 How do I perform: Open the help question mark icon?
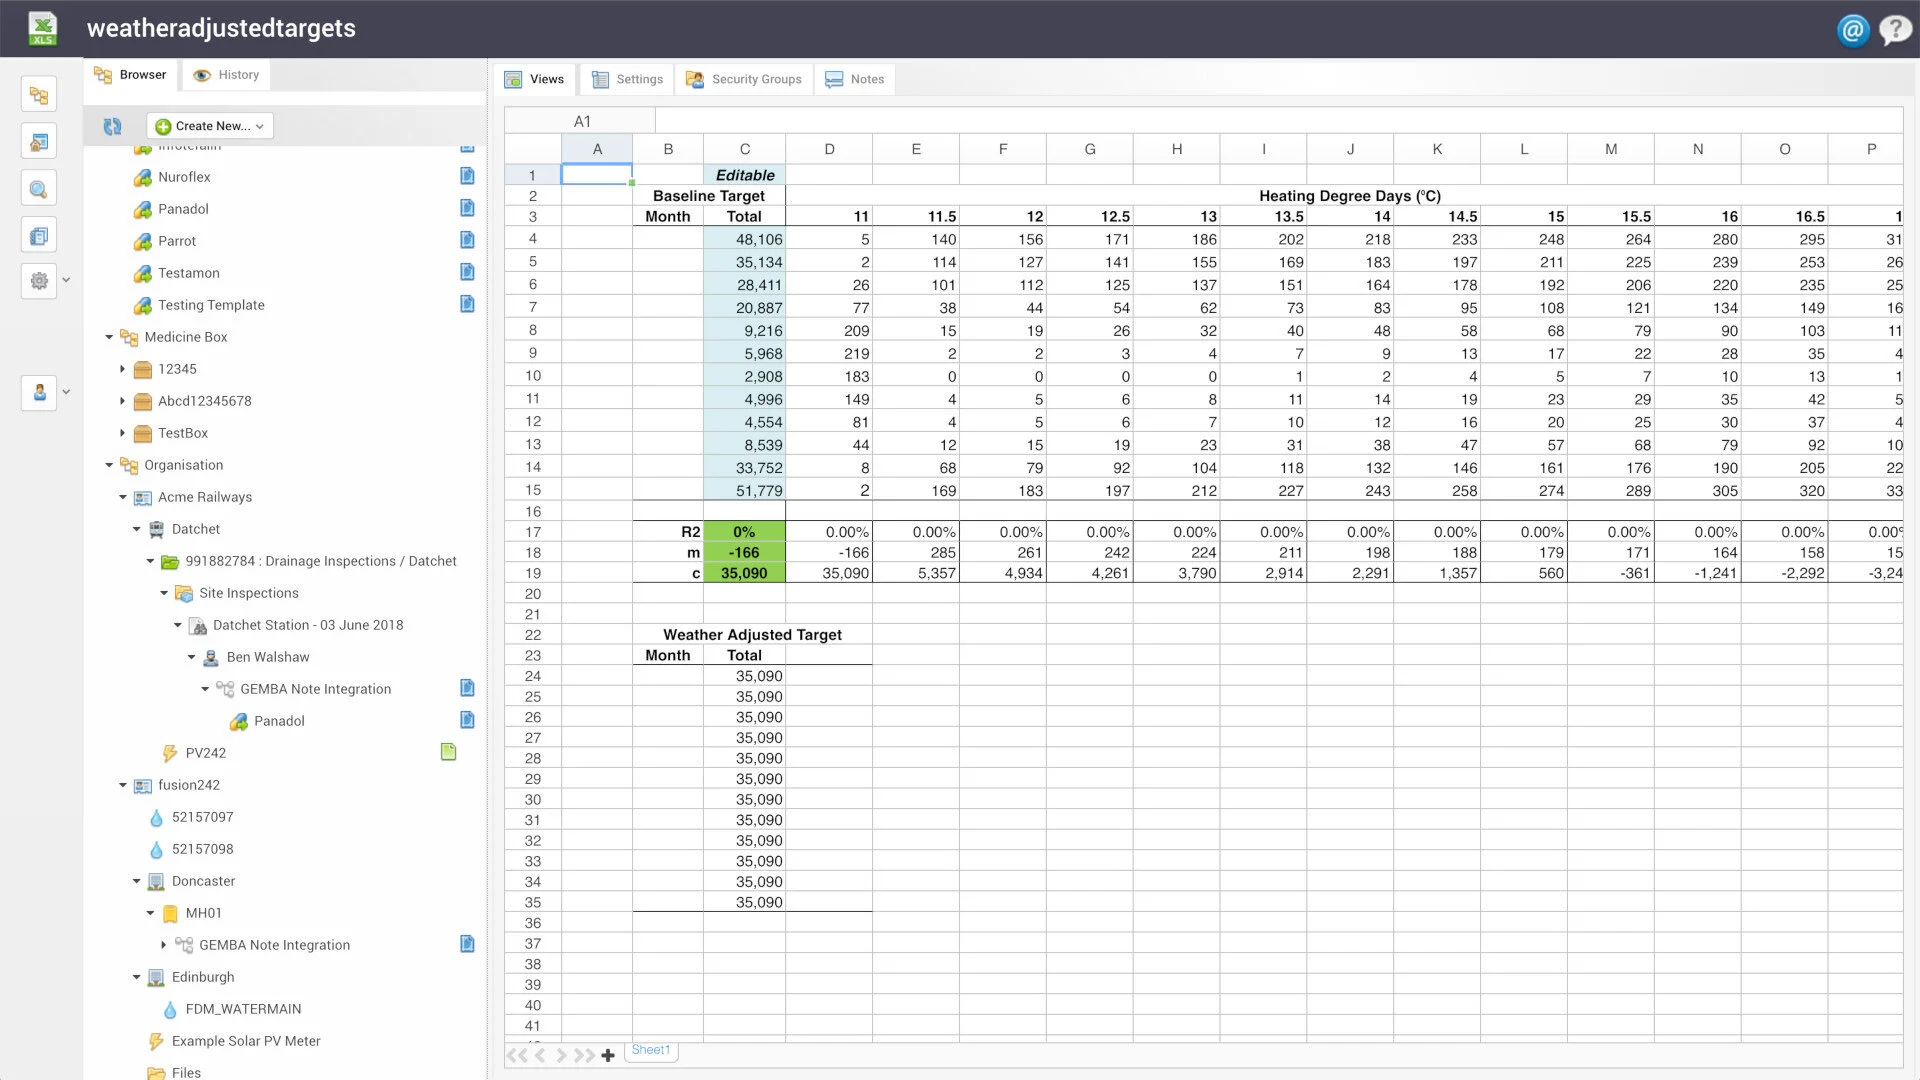coord(1894,30)
